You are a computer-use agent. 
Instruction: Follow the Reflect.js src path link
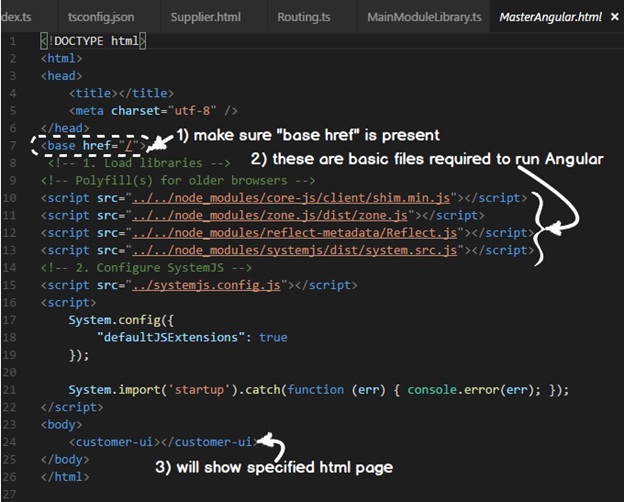point(294,233)
